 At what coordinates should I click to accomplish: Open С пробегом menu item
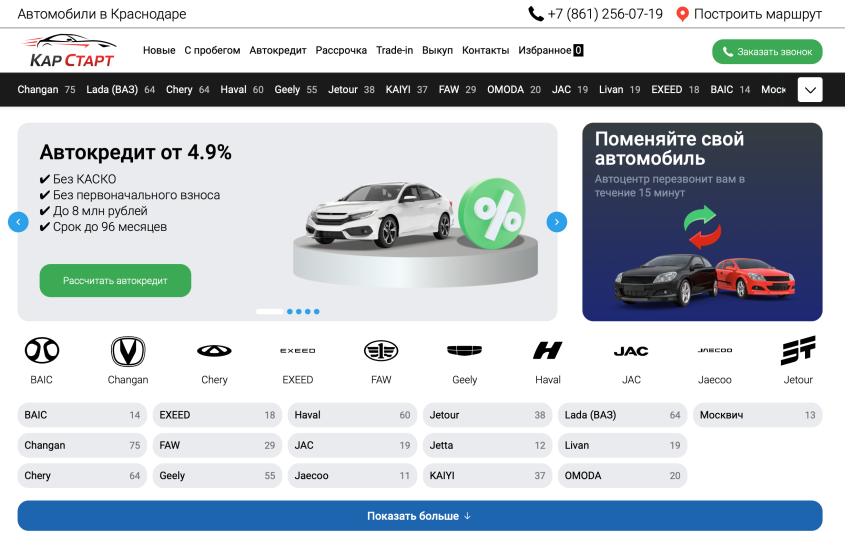[212, 50]
